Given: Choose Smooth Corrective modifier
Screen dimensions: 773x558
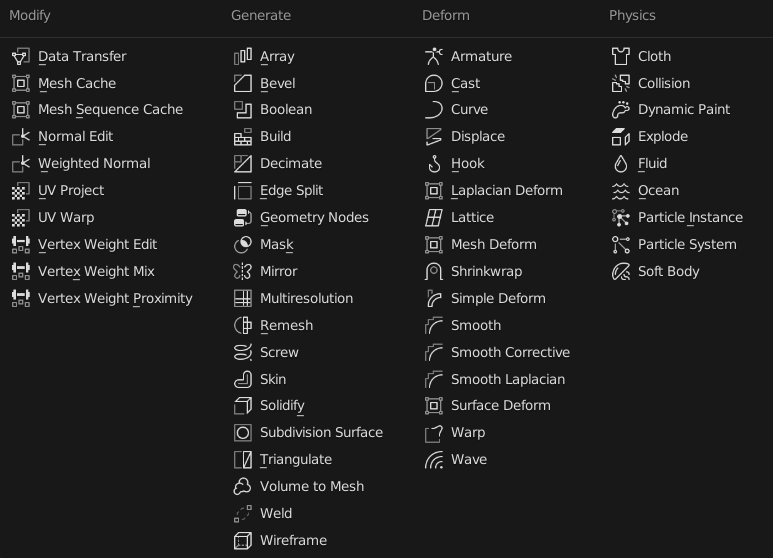Looking at the screenshot, I should point(498,352).
